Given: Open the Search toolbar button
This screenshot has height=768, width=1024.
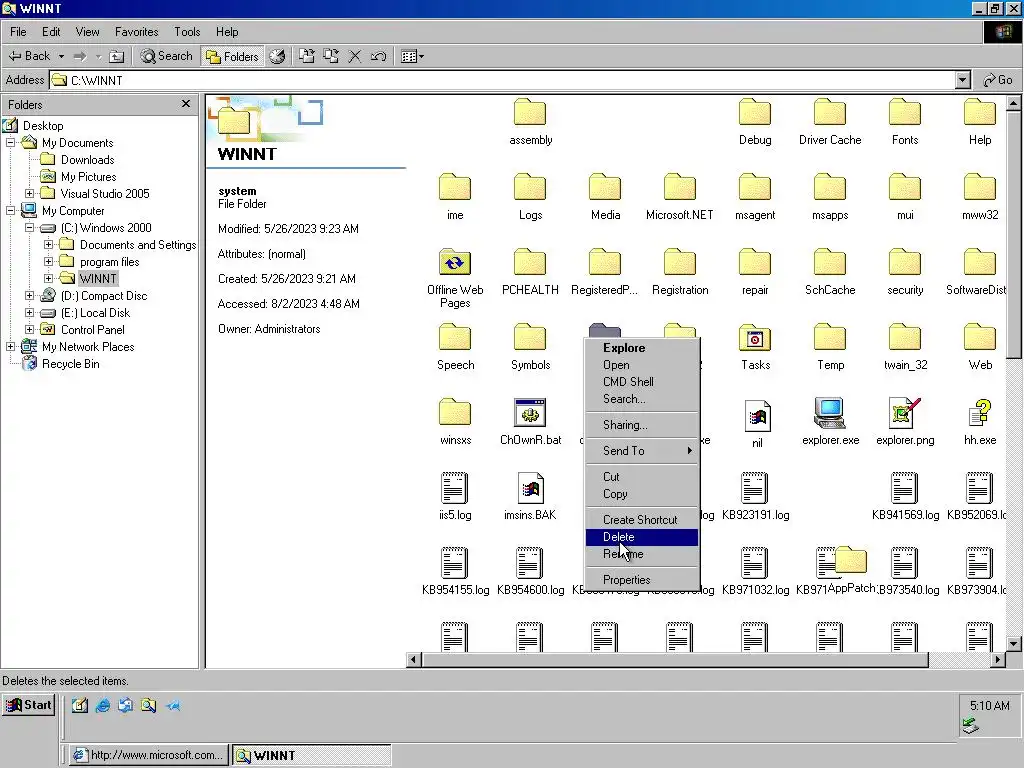Looking at the screenshot, I should (x=167, y=56).
